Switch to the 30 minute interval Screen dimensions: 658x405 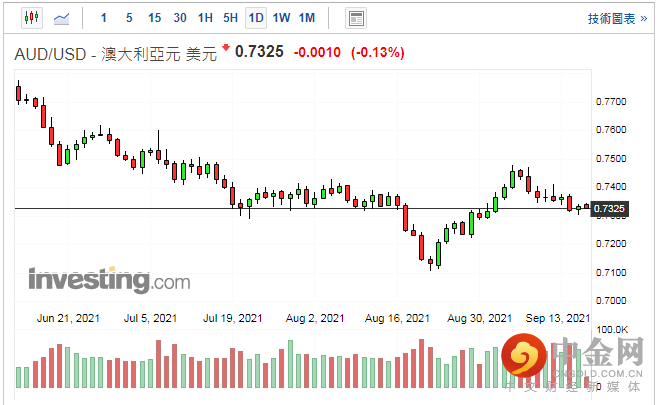(x=180, y=18)
